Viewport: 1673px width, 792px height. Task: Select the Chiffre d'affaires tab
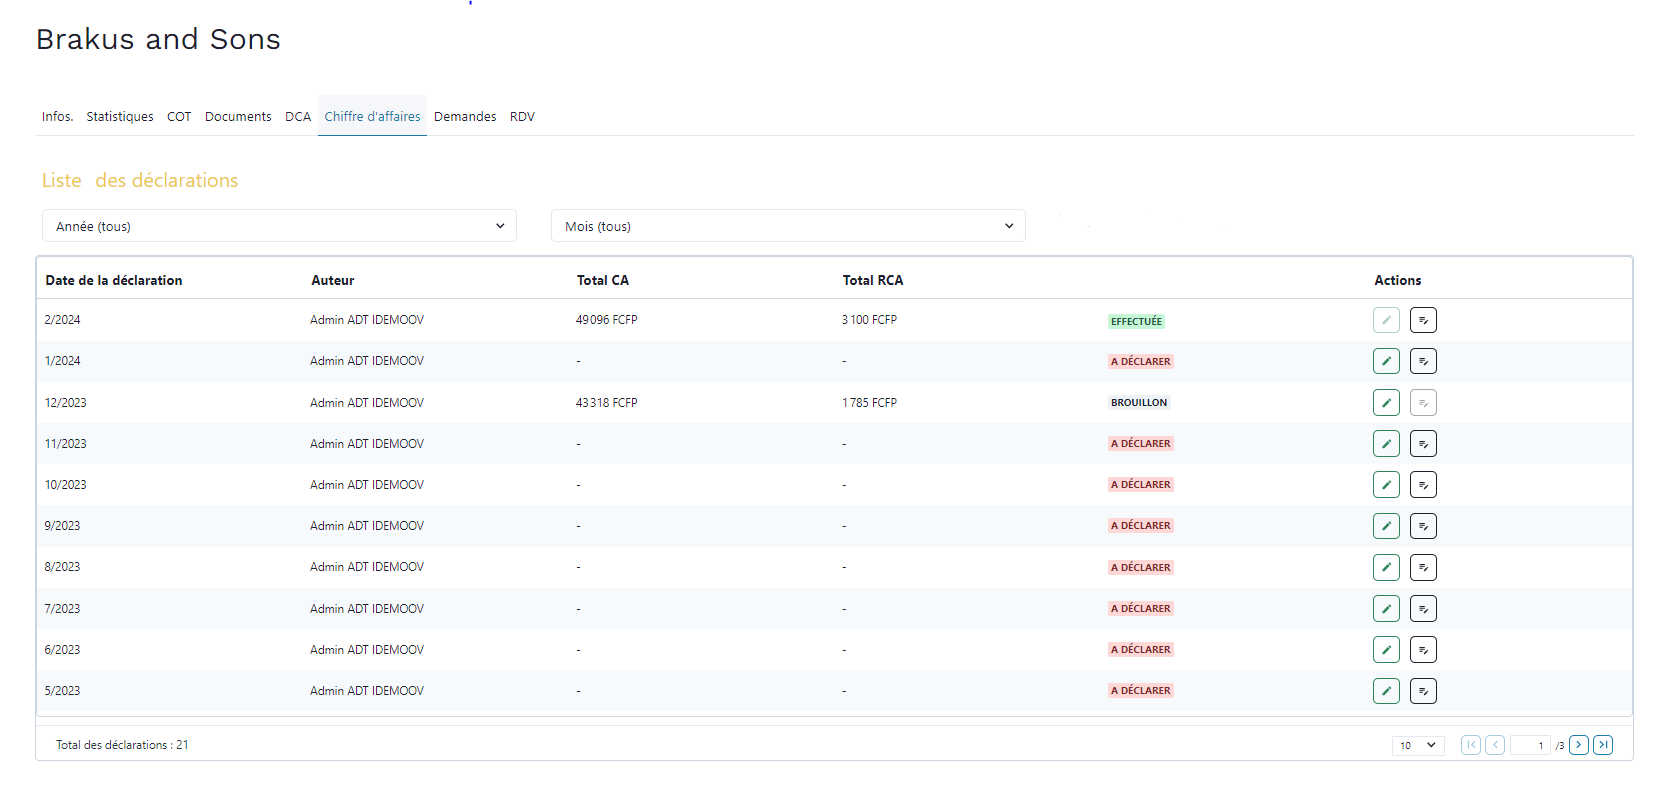tap(372, 117)
